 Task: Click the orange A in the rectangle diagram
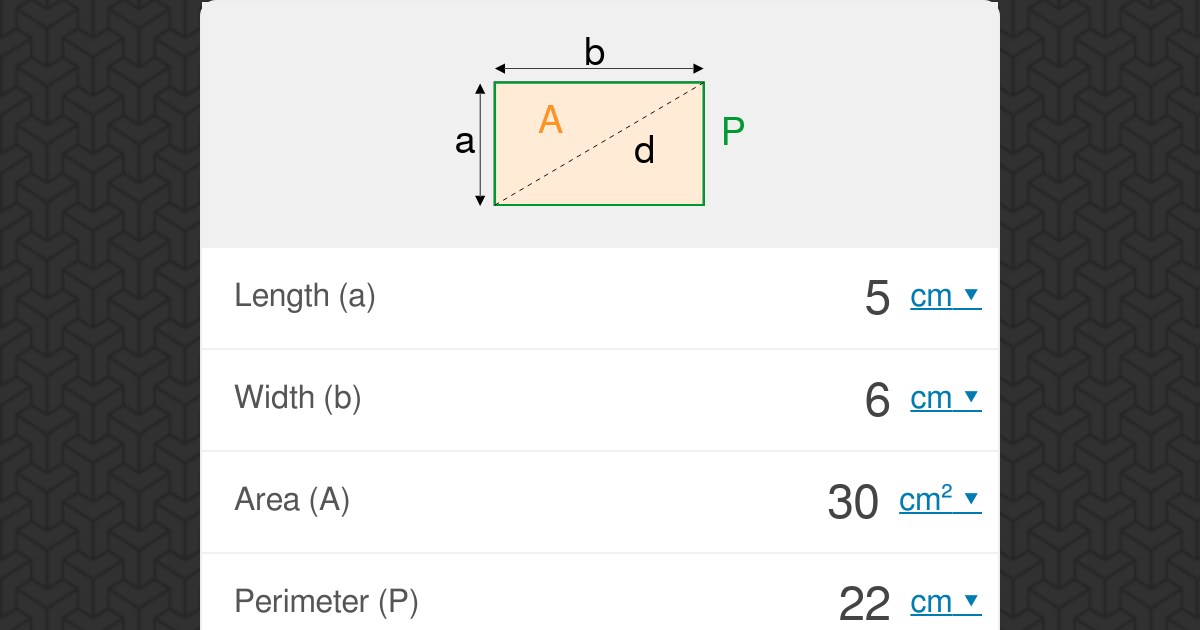[x=551, y=120]
